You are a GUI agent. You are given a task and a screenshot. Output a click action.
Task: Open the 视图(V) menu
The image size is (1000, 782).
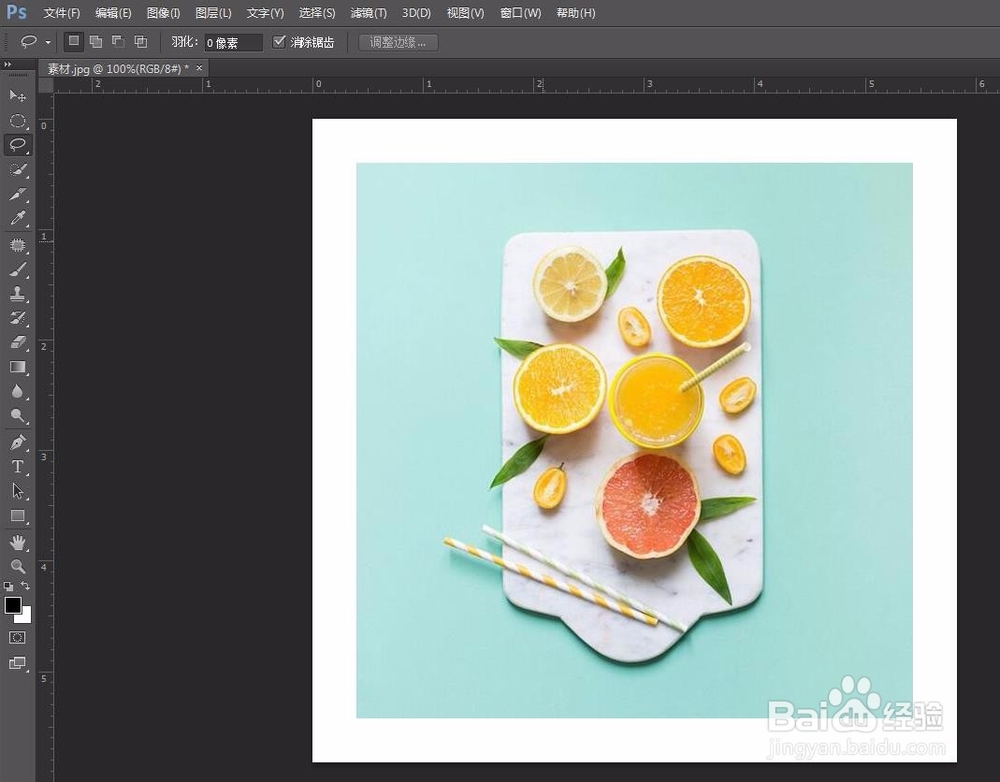pyautogui.click(x=465, y=13)
